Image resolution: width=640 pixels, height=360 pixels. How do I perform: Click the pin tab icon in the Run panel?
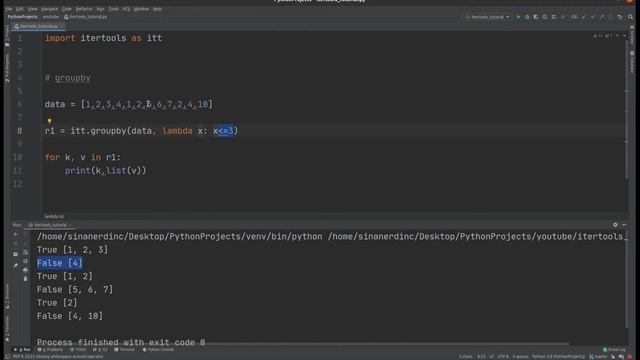pyautogui.click(x=16, y=265)
